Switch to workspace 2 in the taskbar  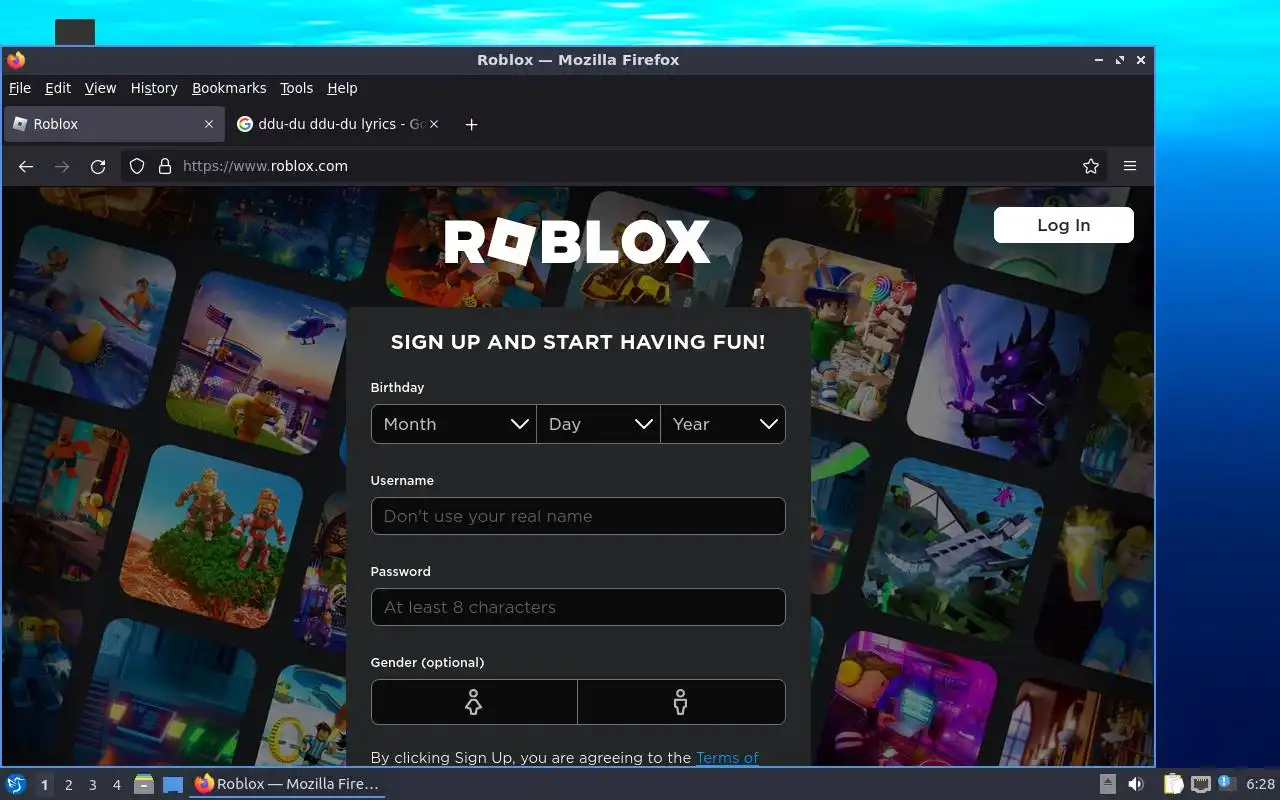(69, 785)
